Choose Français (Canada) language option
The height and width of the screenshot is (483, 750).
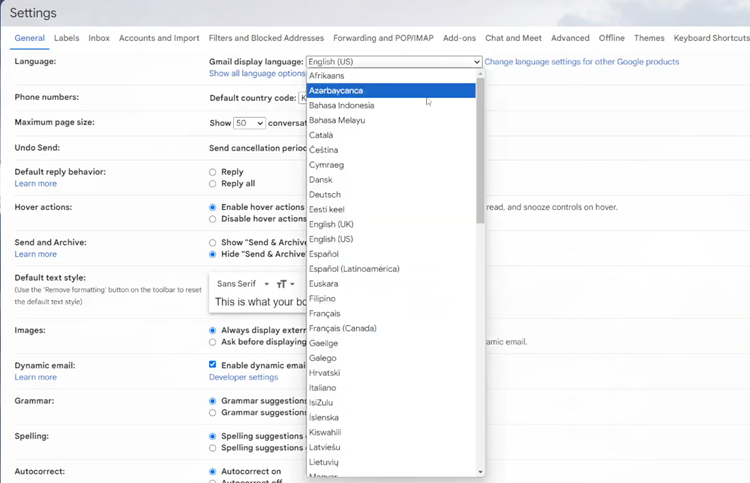pos(391,328)
